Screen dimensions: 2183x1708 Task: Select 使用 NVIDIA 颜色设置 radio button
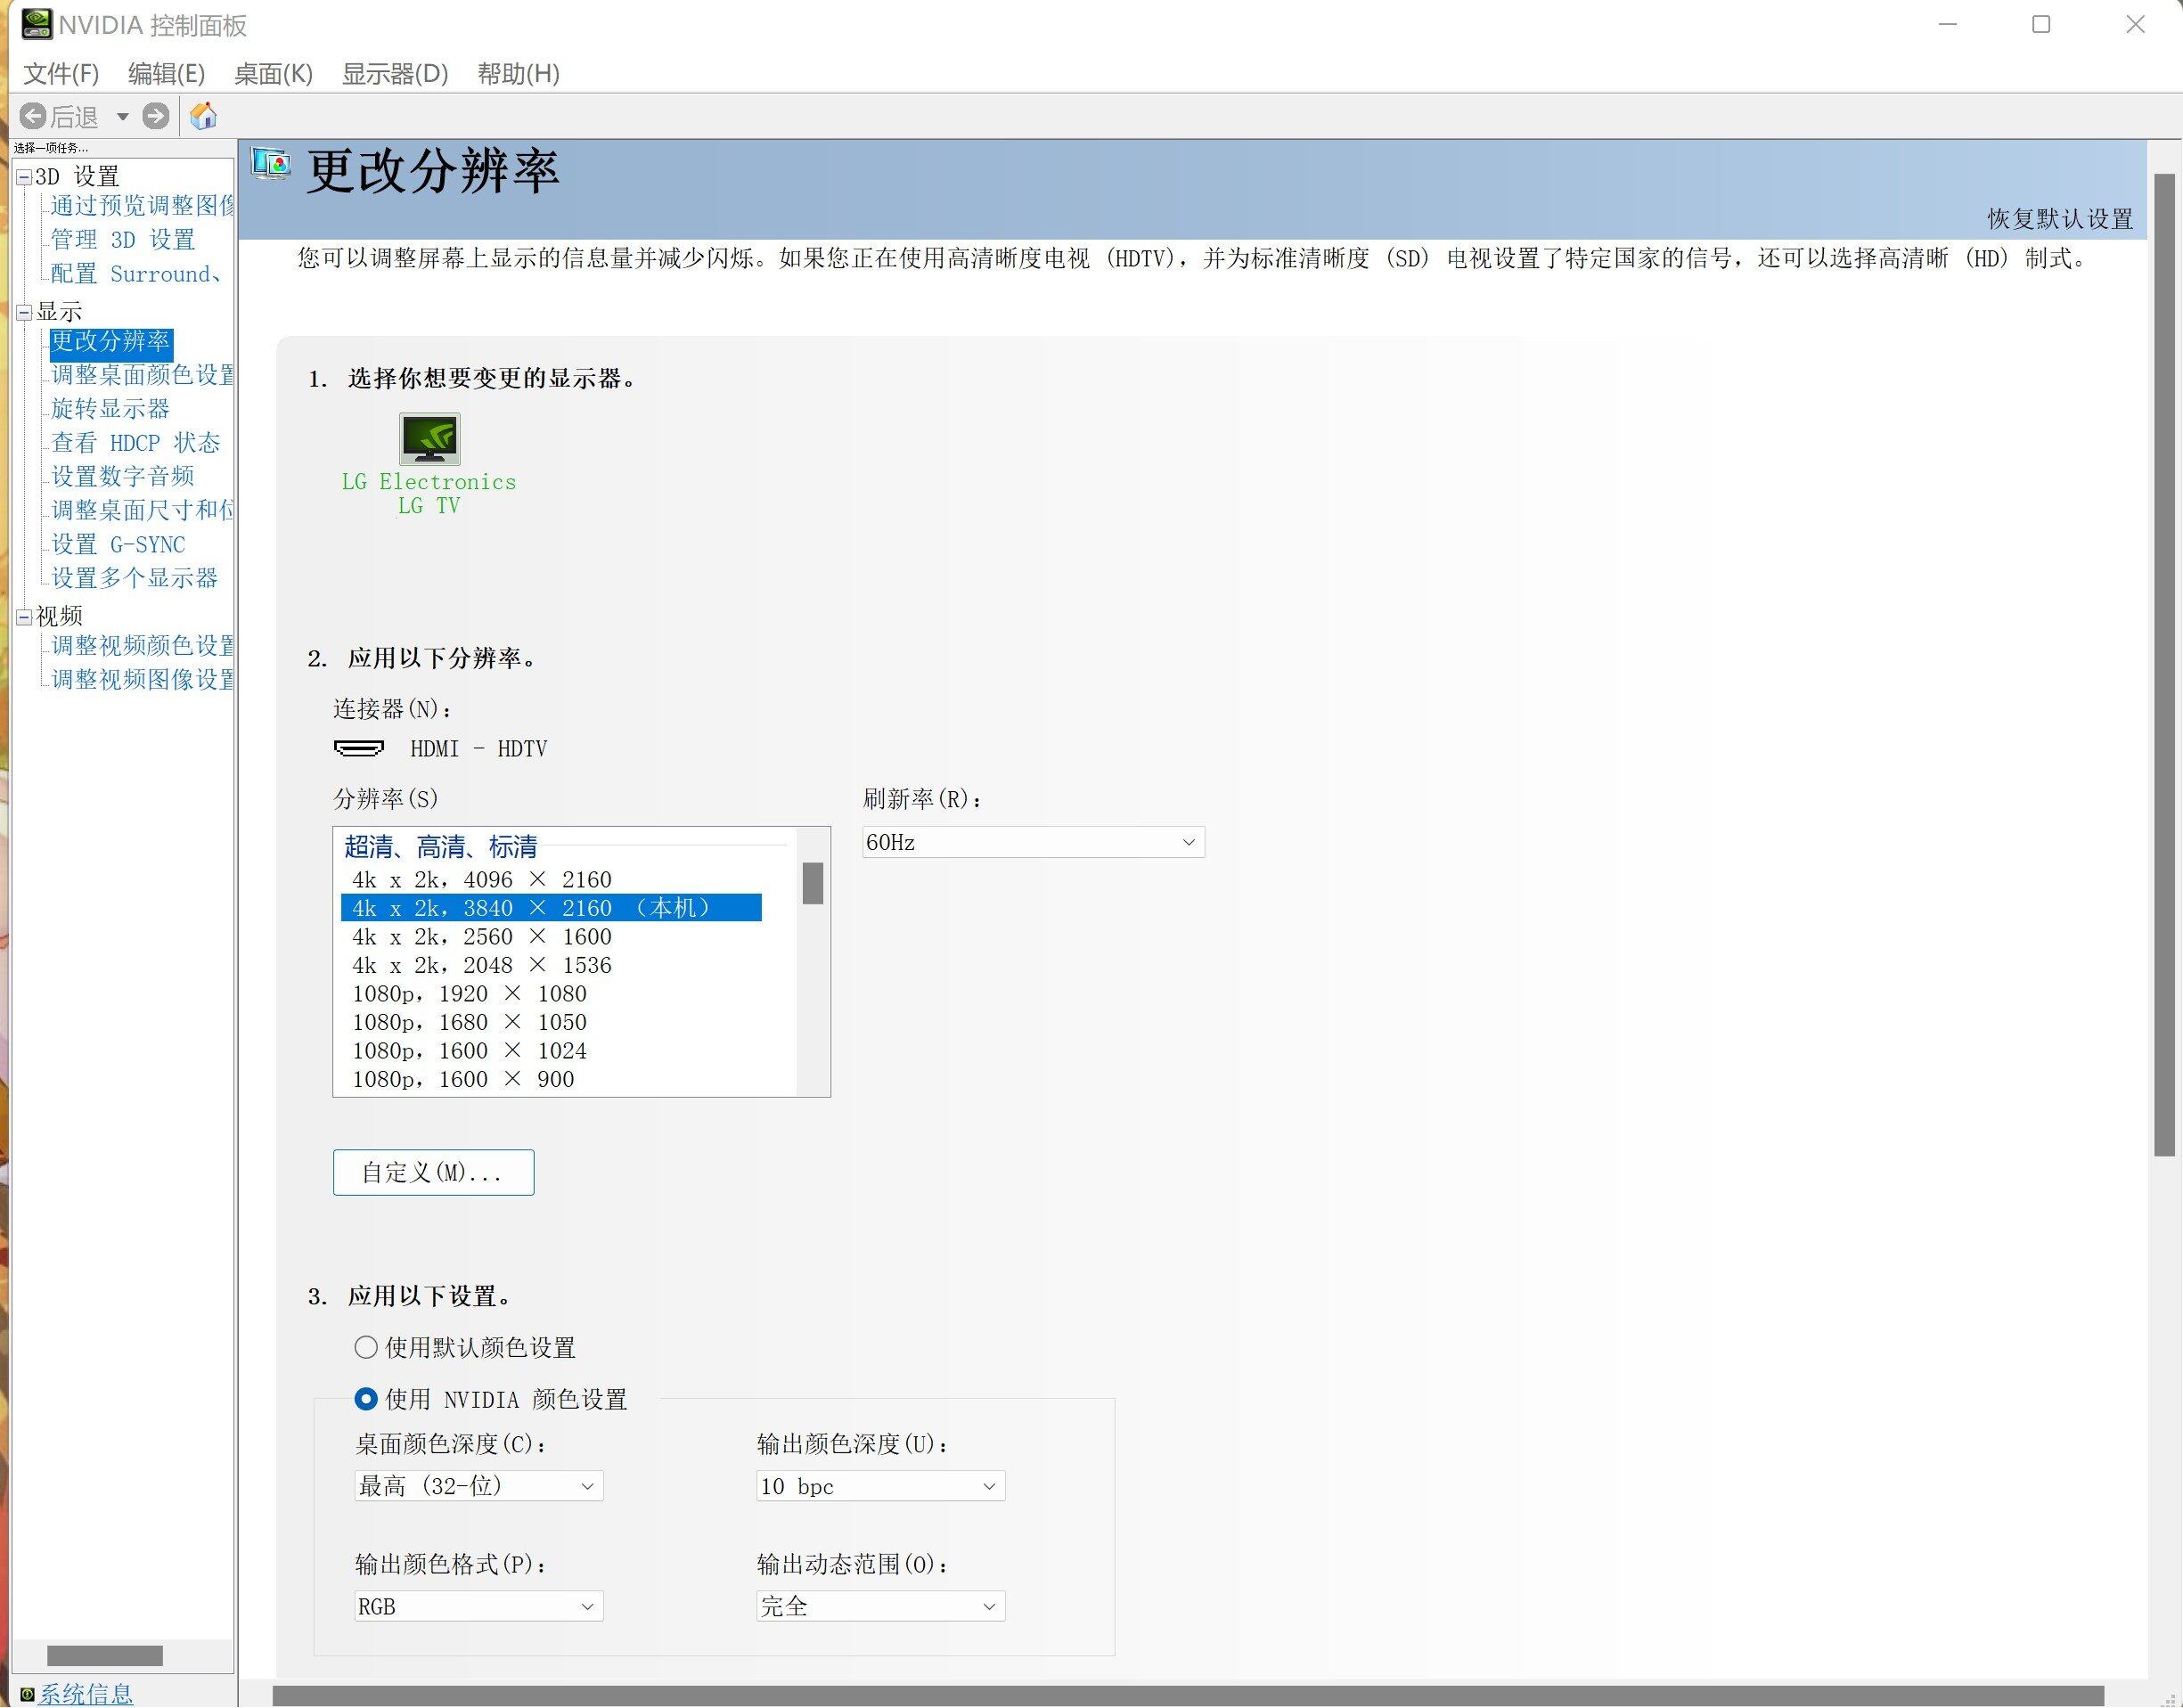(366, 1399)
